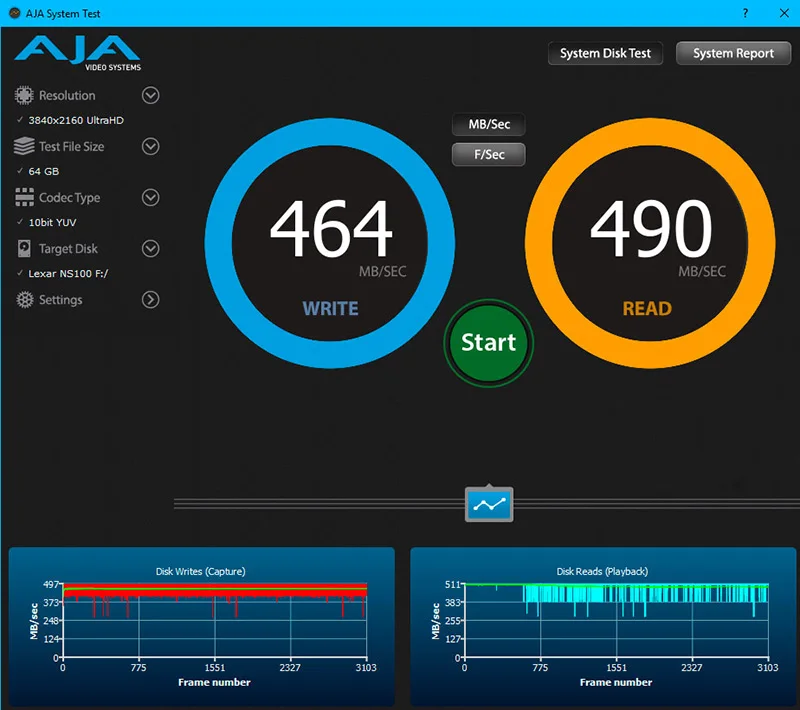Screen dimensions: 800x710
Task: Switch units to MB/Sec
Action: coord(489,124)
